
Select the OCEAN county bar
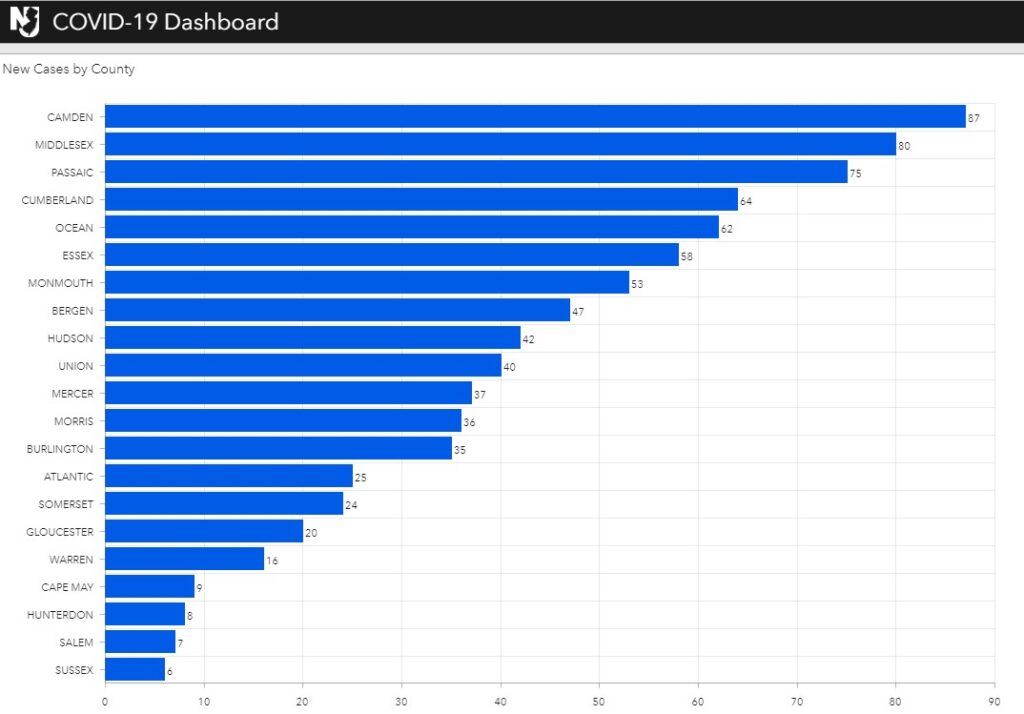click(x=411, y=227)
